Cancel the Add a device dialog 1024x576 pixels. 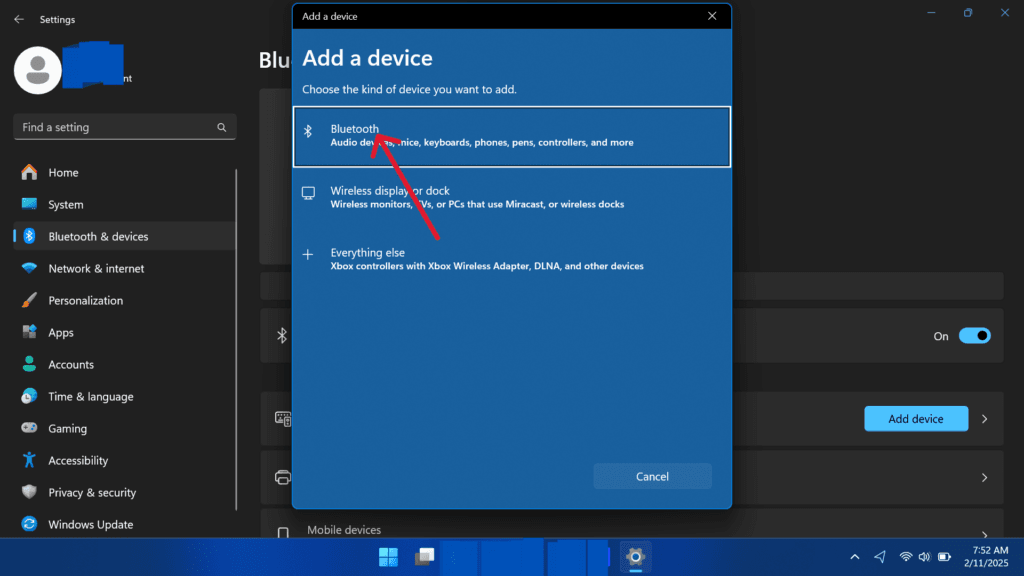click(x=652, y=476)
